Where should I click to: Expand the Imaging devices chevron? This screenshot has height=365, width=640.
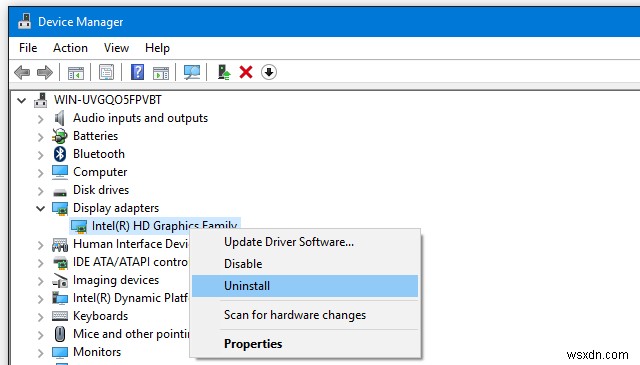pos(40,281)
